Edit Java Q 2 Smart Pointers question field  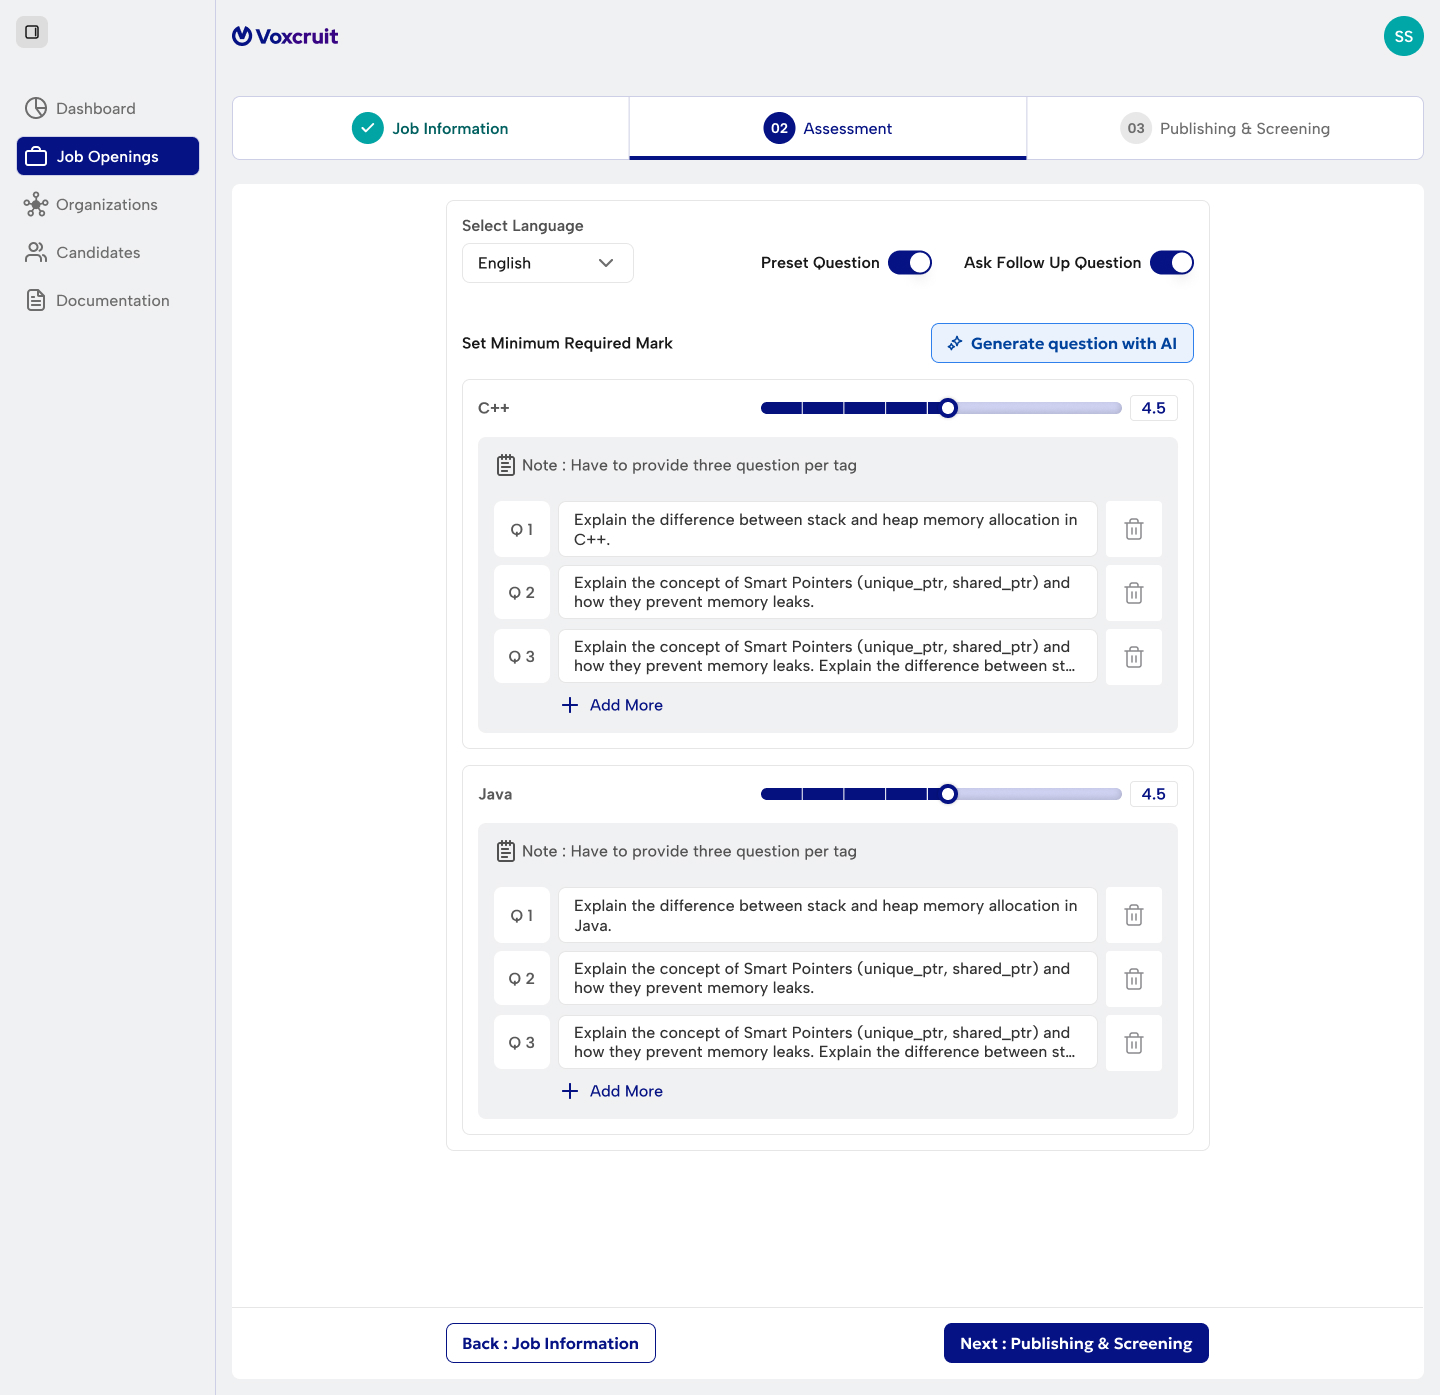[x=828, y=979]
